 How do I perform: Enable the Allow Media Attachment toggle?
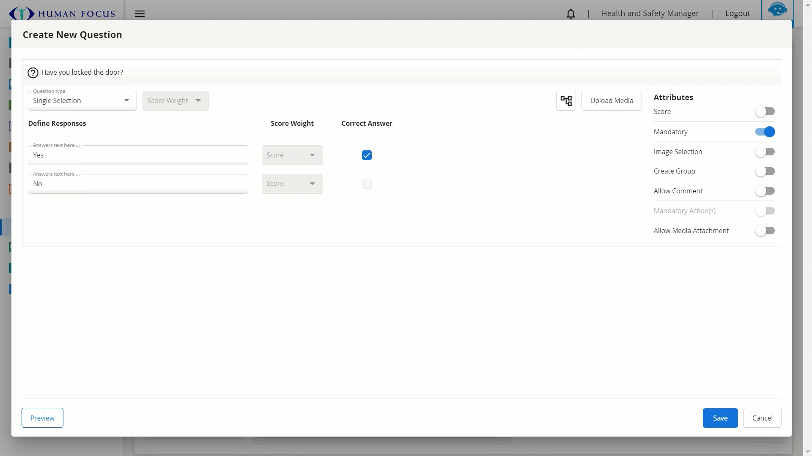click(765, 230)
